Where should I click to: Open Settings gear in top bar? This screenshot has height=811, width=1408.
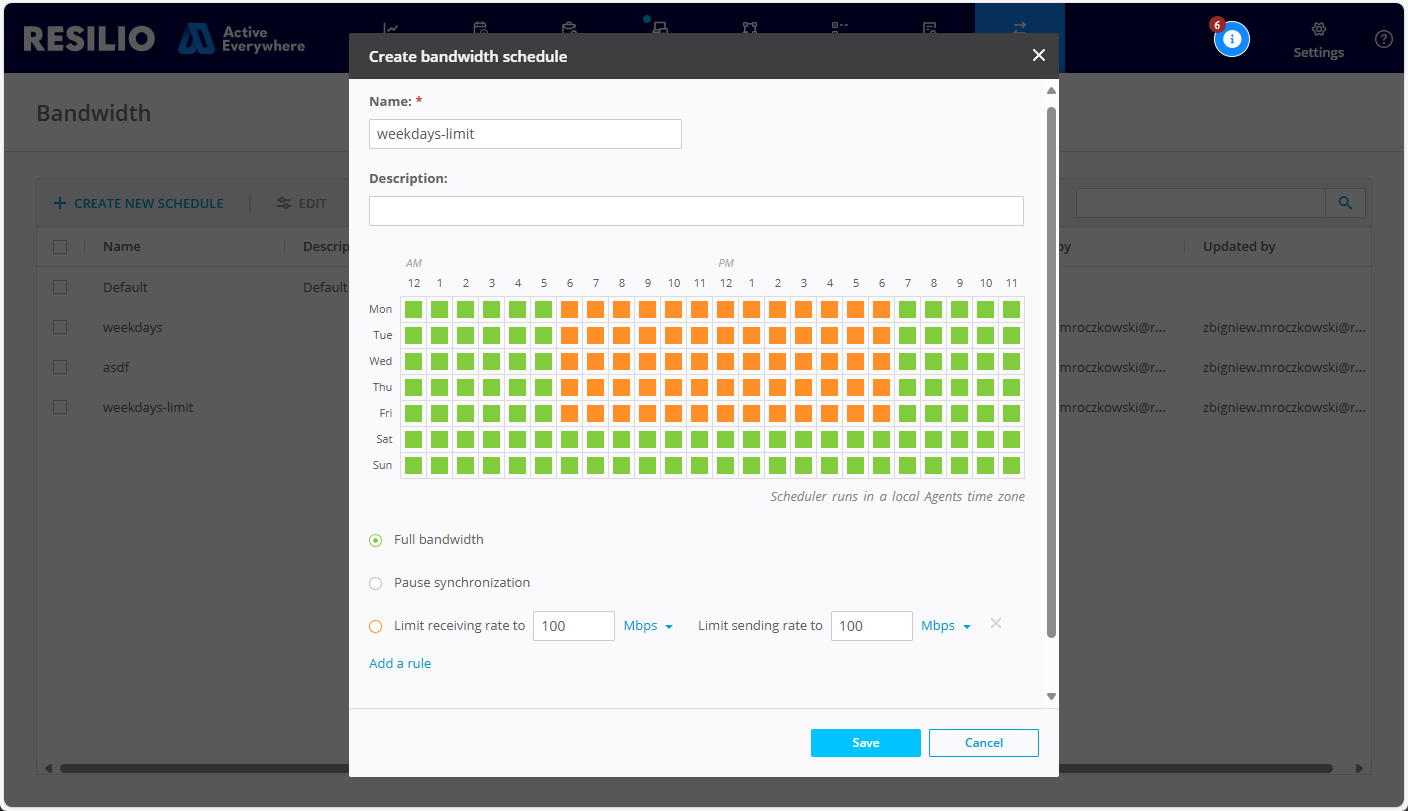coord(1318,30)
